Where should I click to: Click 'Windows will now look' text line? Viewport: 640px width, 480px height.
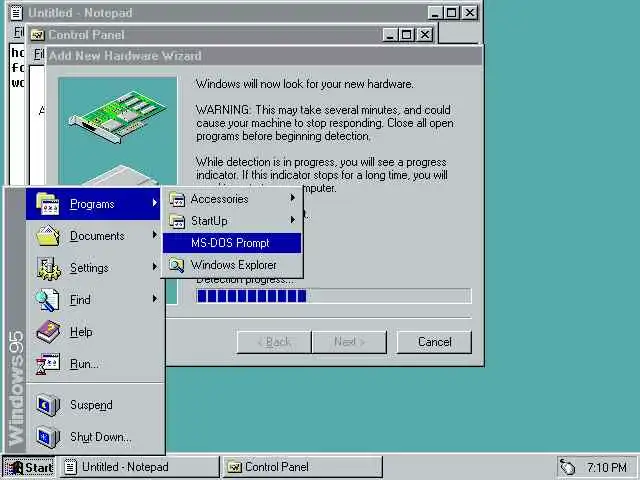[304, 84]
